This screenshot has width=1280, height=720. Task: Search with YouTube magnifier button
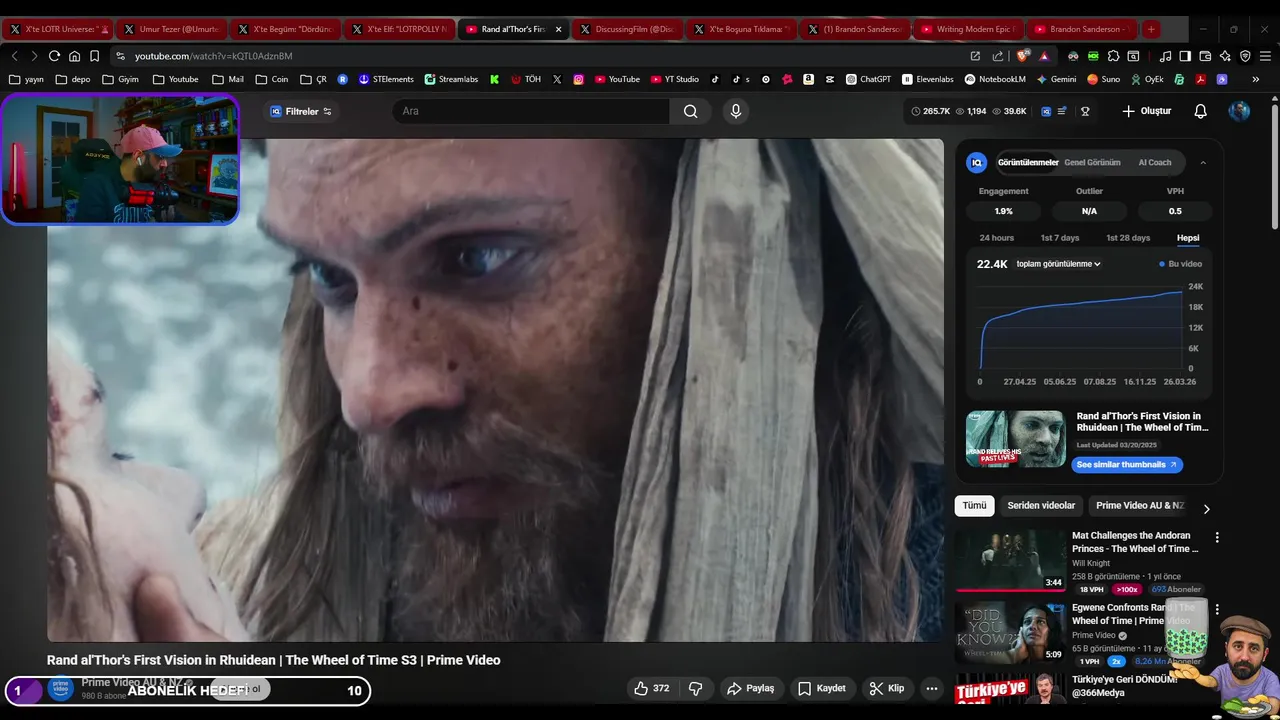tap(690, 111)
